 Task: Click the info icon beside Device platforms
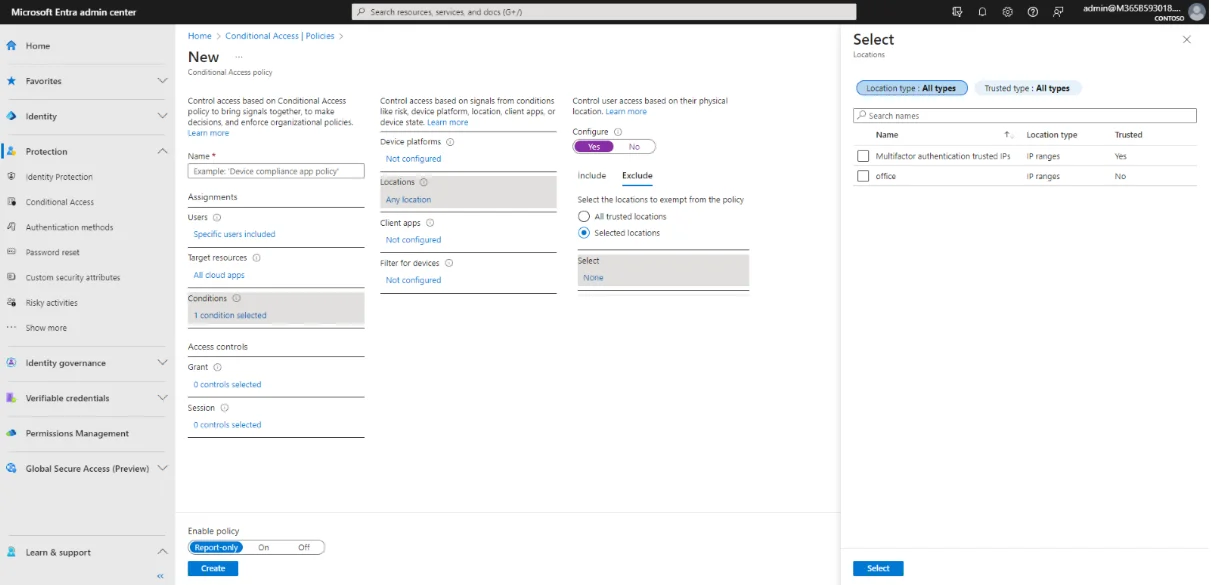click(450, 142)
